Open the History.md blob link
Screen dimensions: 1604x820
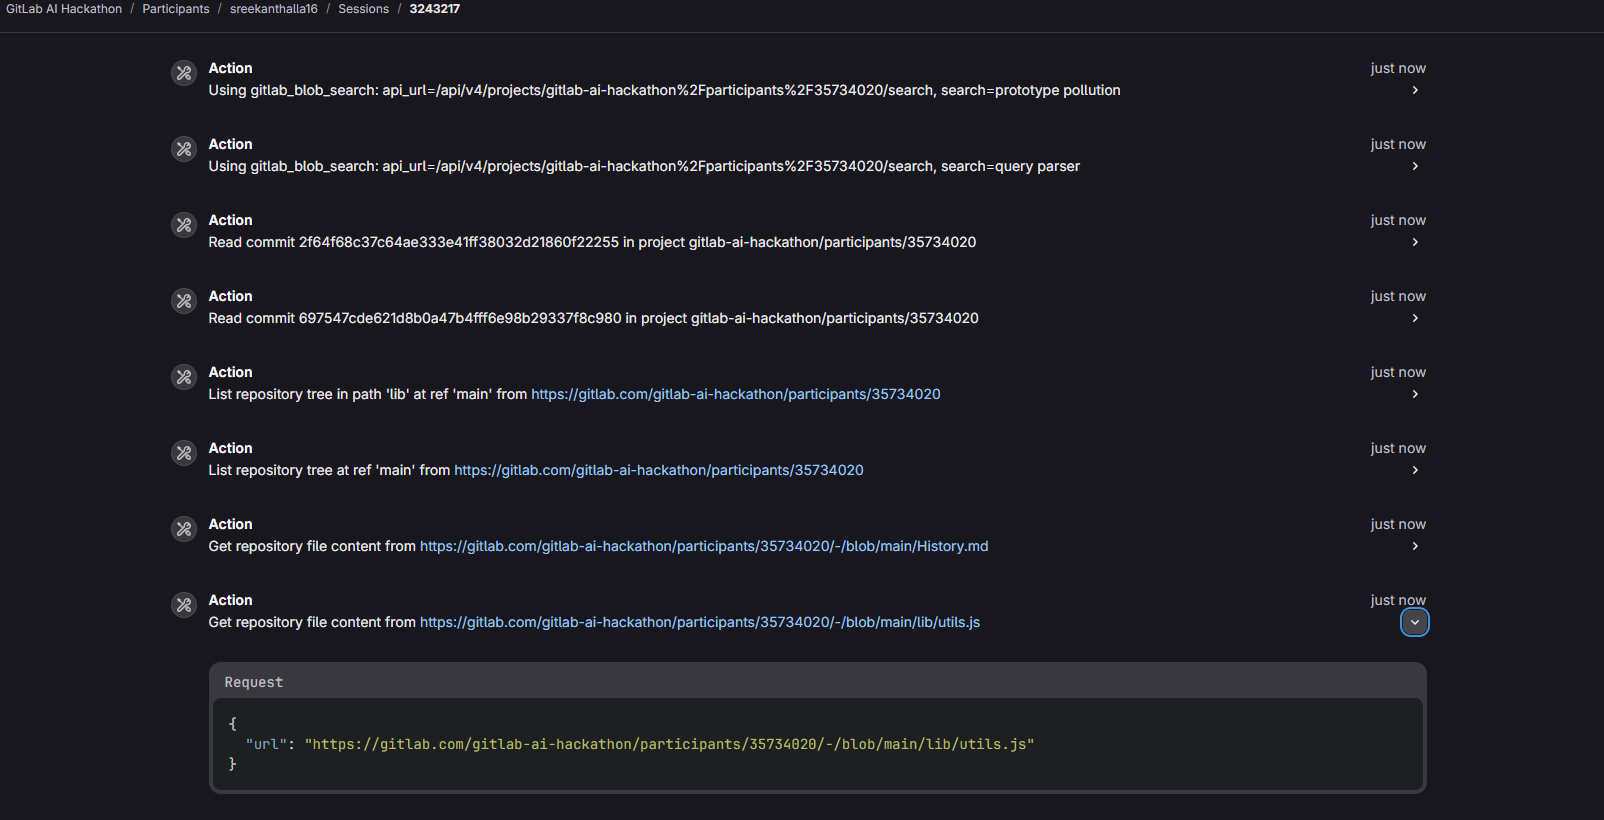704,546
